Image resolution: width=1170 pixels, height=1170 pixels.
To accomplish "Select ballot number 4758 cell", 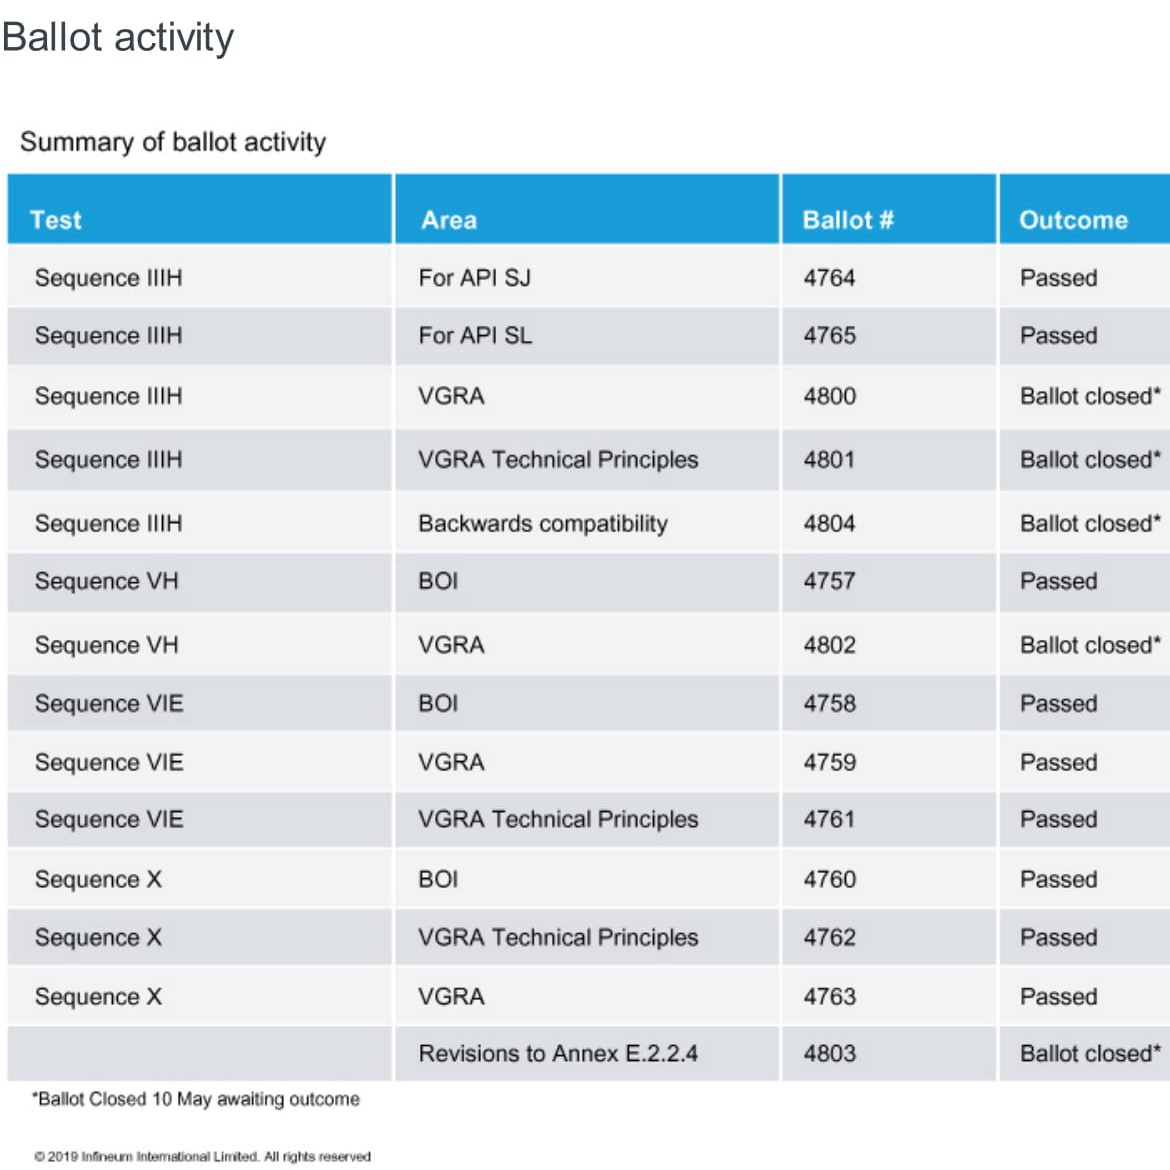I will 889,703.
